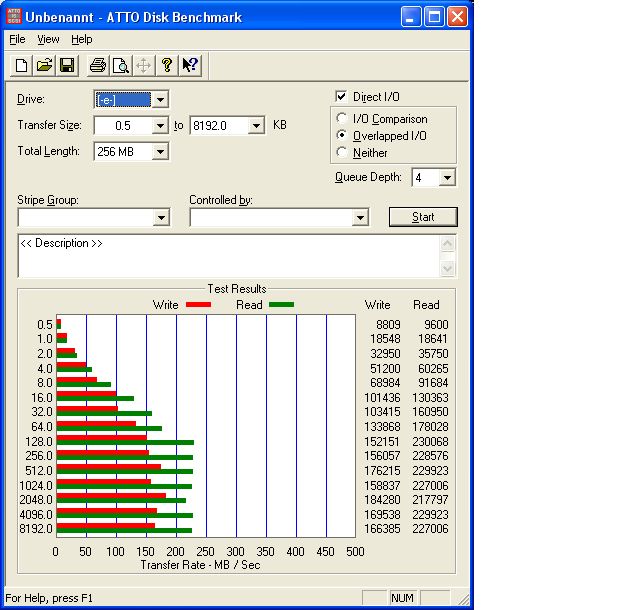Click the greyed move arrows toolbar icon
640x610 pixels.
tap(144, 65)
